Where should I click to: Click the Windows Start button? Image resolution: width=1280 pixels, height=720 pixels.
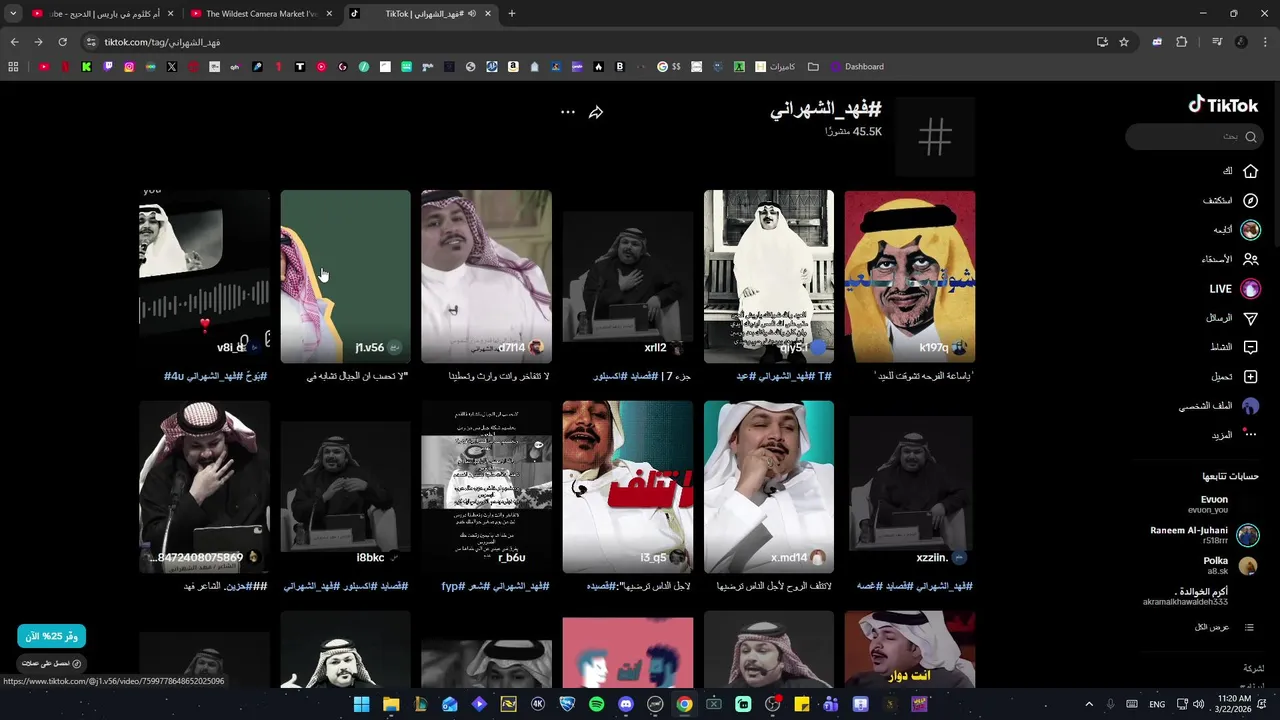pyautogui.click(x=362, y=704)
